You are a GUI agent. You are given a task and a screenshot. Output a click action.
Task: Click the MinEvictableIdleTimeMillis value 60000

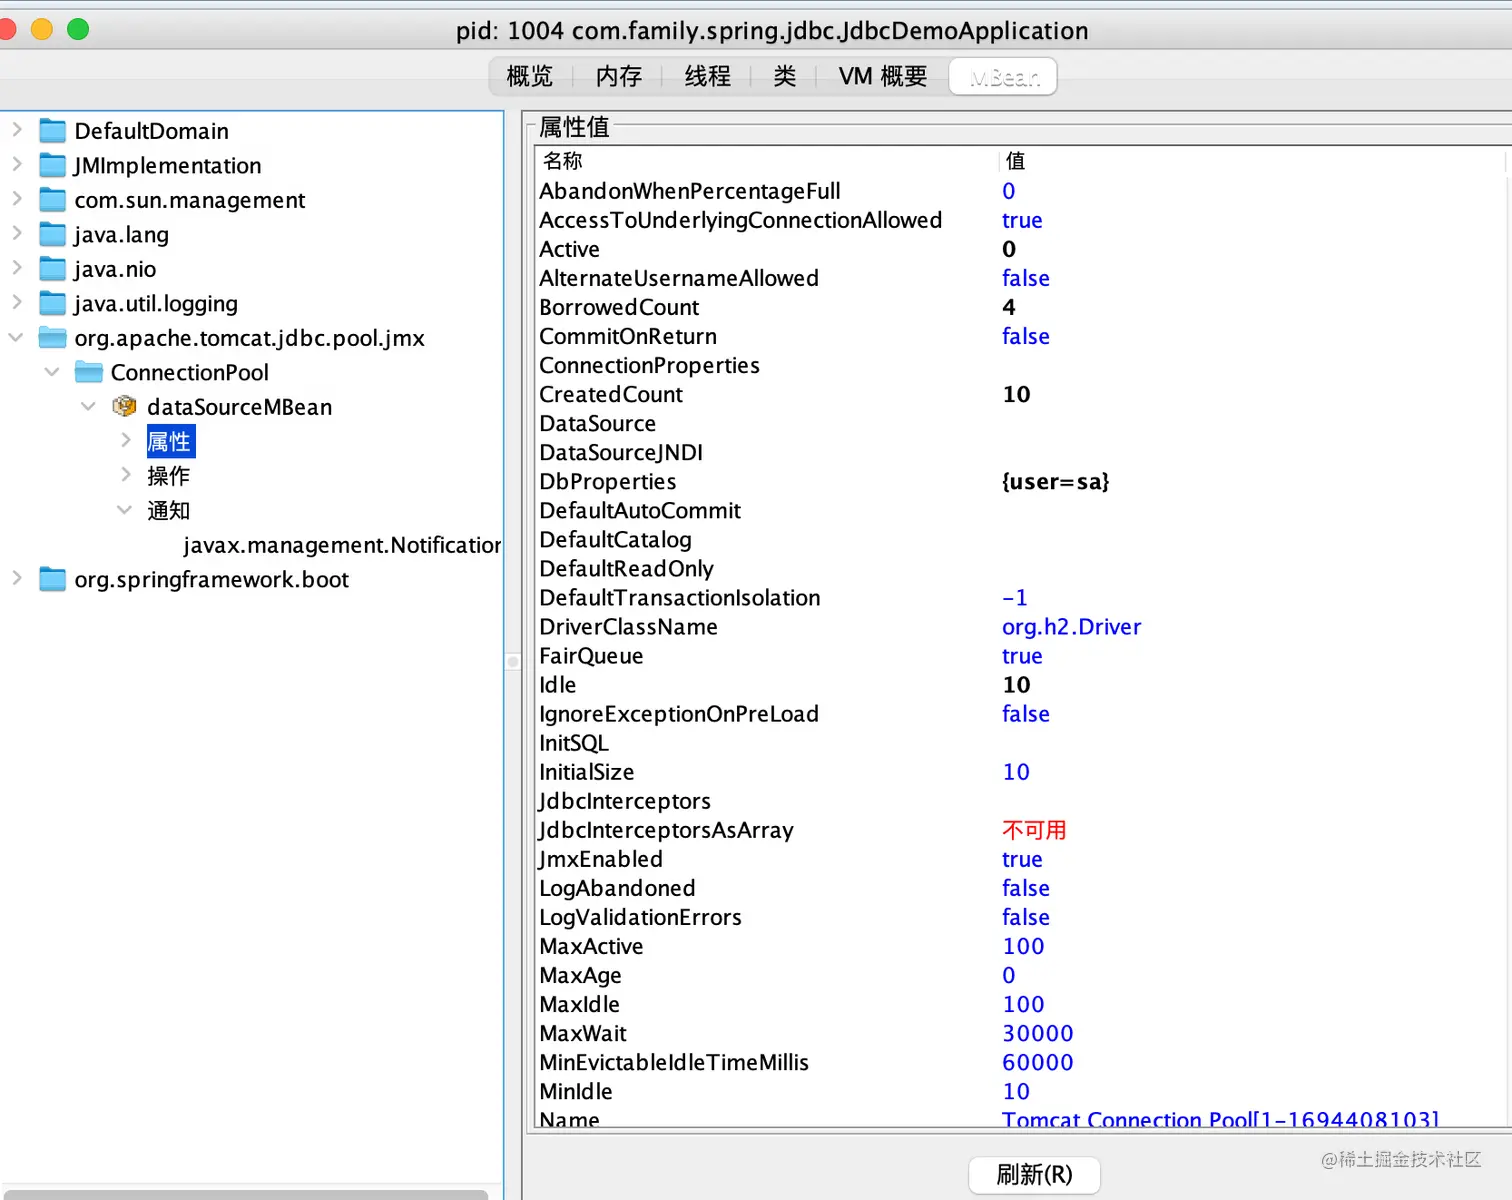click(1038, 1061)
